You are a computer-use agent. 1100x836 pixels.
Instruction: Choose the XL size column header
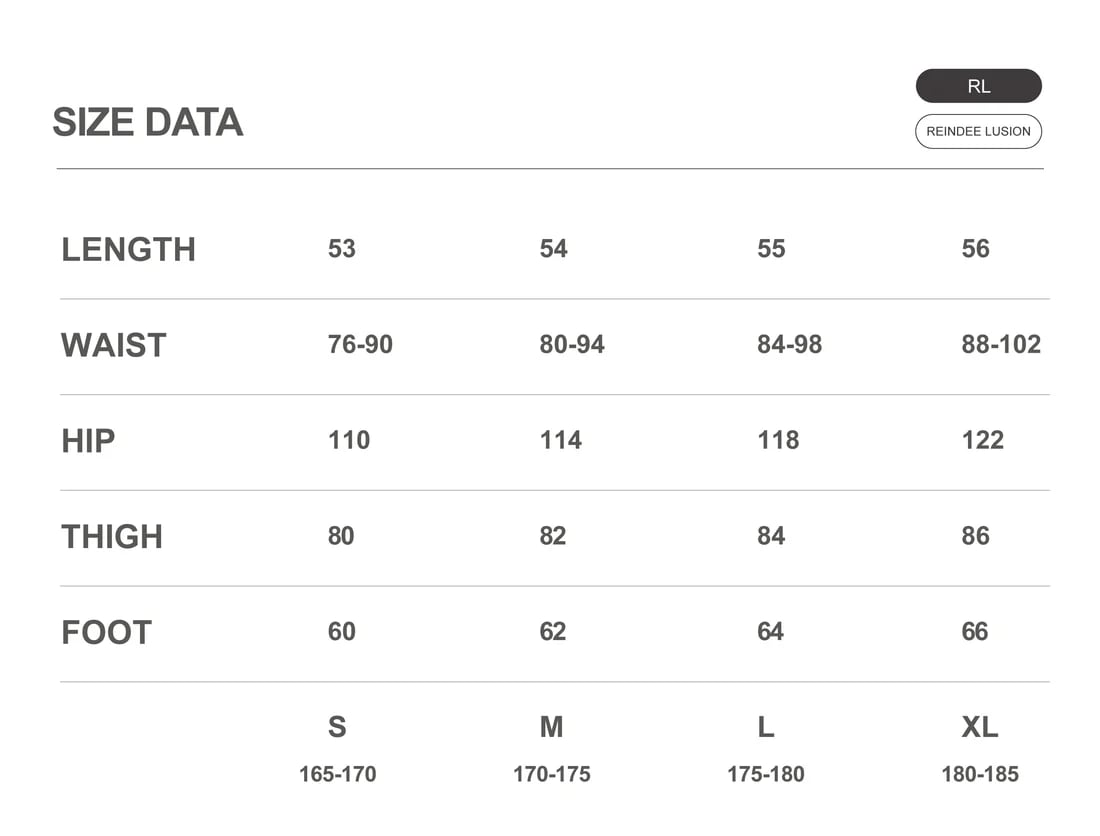(x=979, y=727)
